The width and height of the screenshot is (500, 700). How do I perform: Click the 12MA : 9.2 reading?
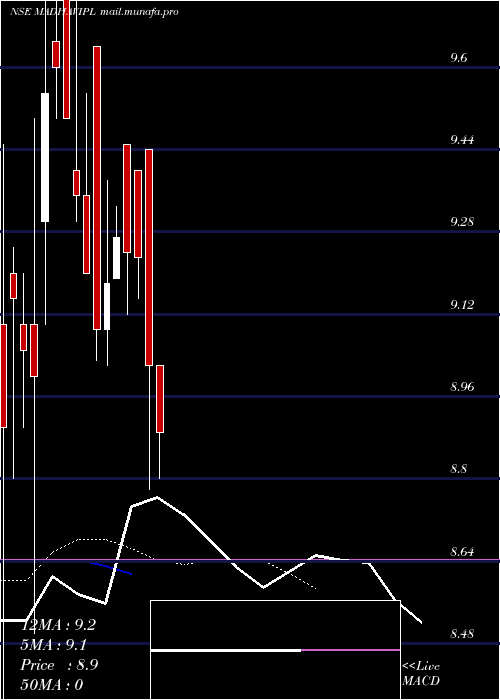pos(58,625)
